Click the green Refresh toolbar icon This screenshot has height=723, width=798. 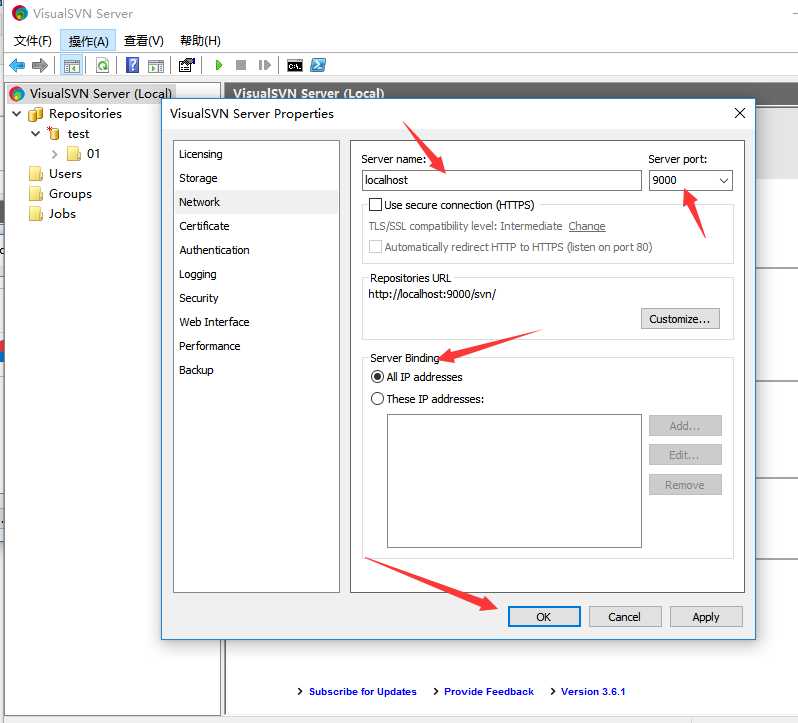pos(102,66)
